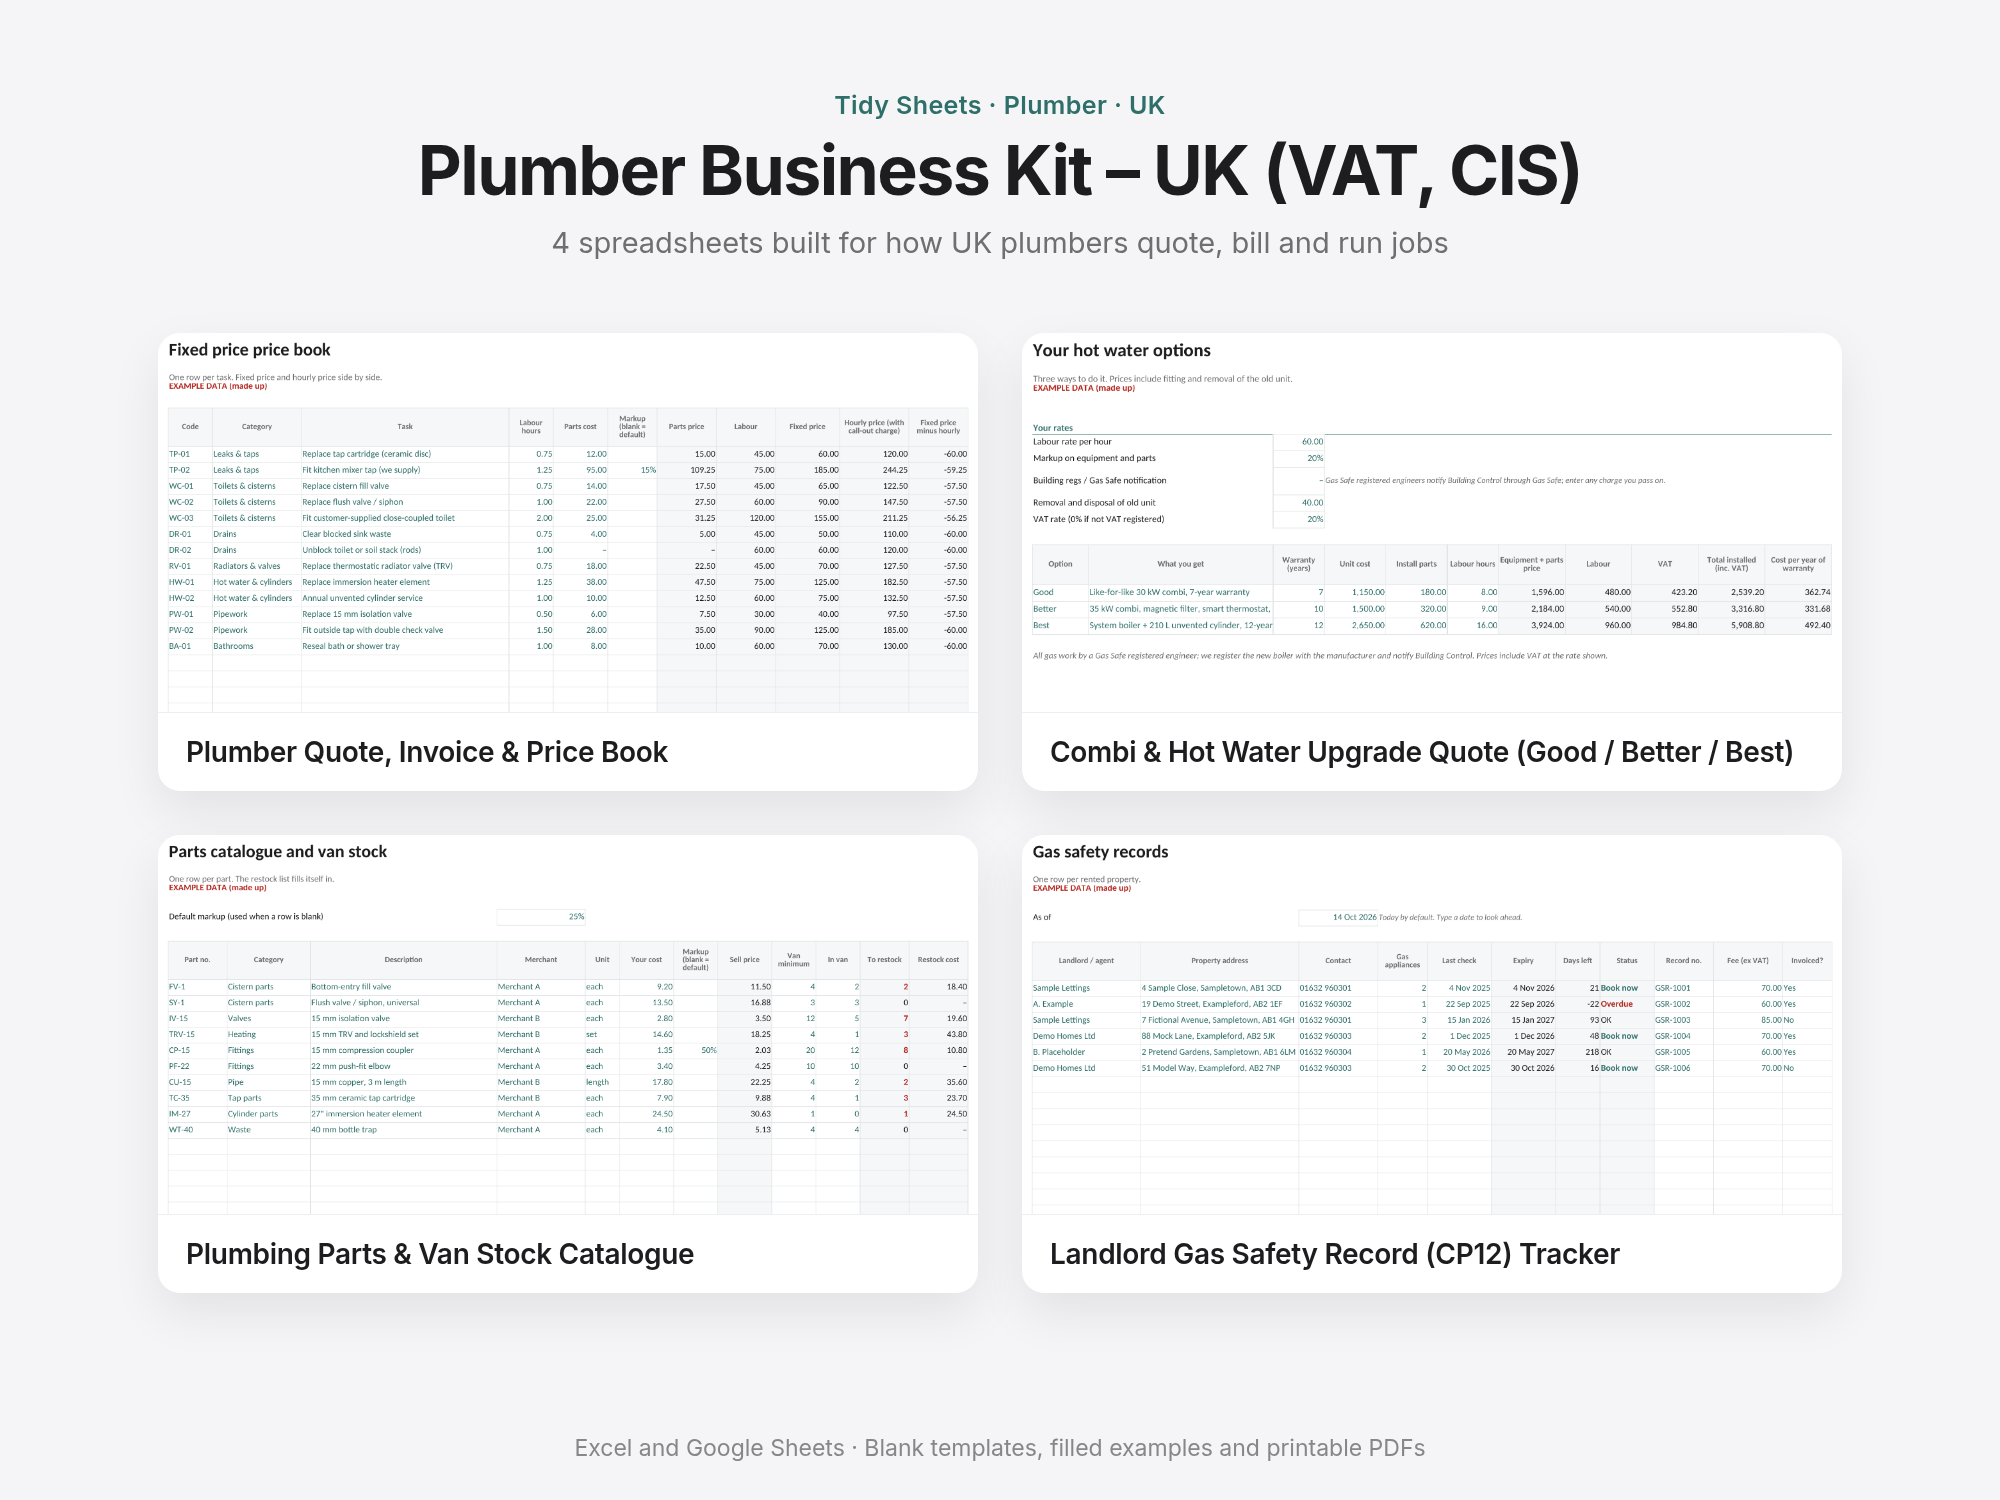
Task: Select the 'Replace tap cartridge (ceramic disc)' task cell
Action: click(x=405, y=454)
